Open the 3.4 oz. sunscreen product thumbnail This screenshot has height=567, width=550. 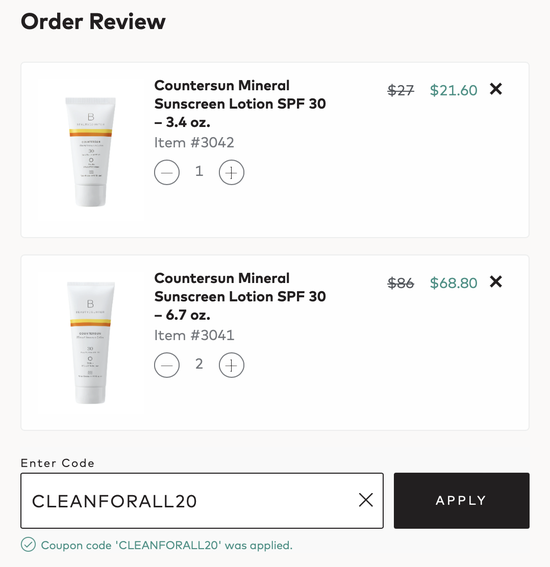pos(90,152)
